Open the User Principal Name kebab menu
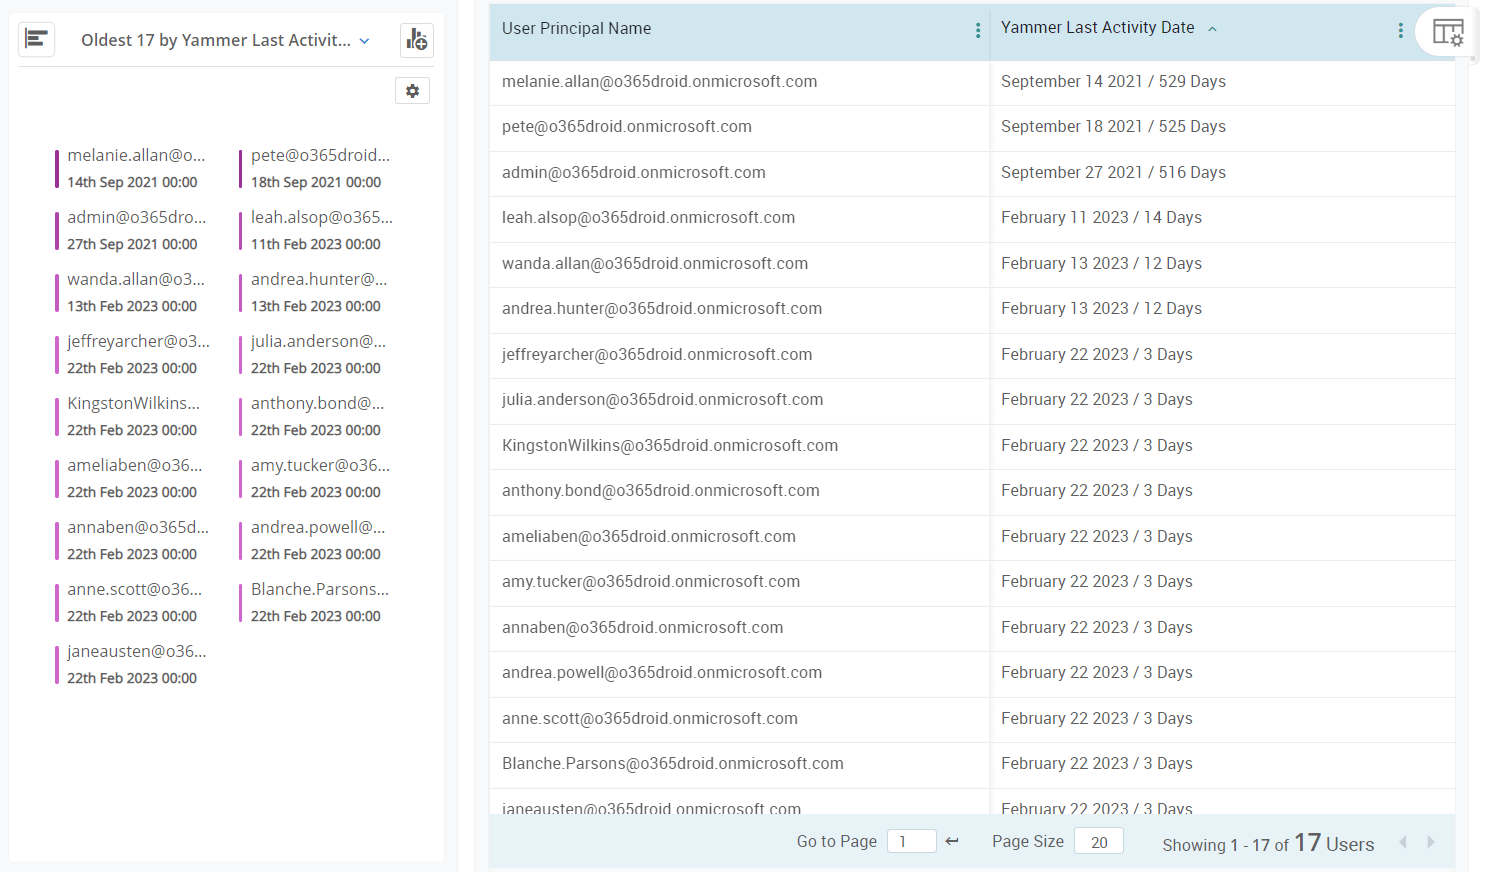Image resolution: width=1488 pixels, height=872 pixels. coord(977,30)
